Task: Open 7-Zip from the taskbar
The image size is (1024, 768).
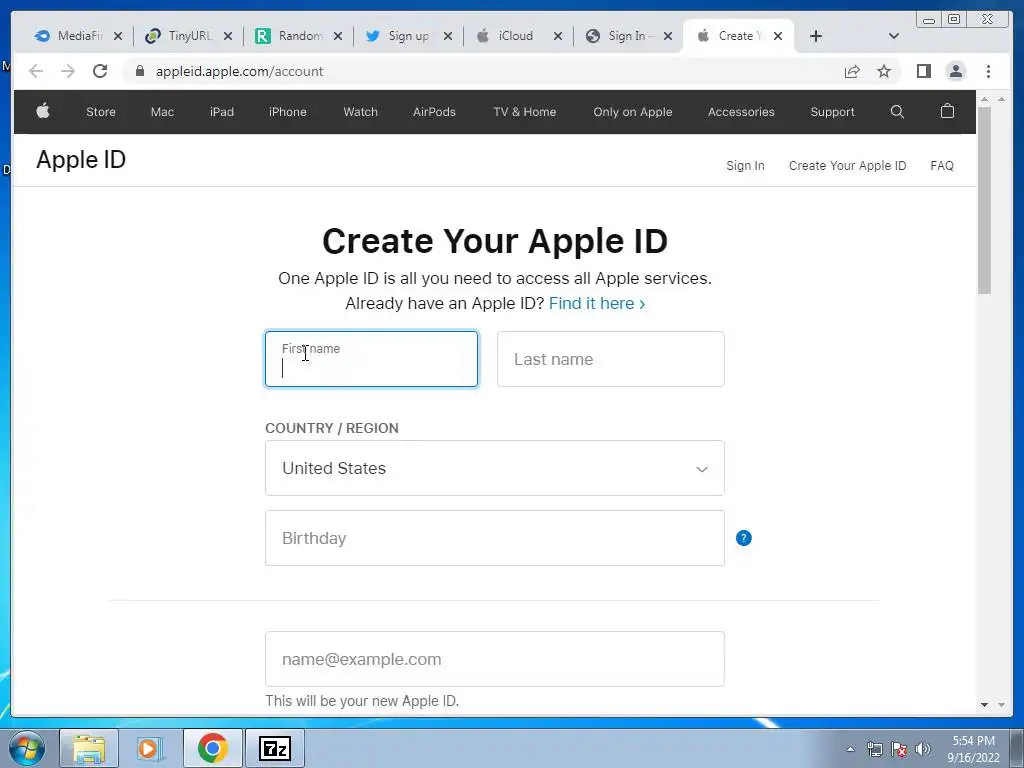Action: tap(274, 748)
